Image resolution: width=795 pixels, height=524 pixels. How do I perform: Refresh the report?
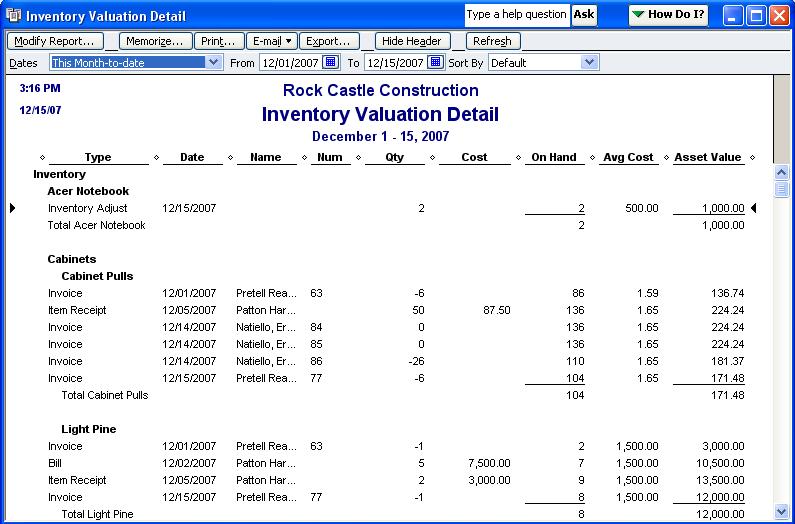coord(492,41)
